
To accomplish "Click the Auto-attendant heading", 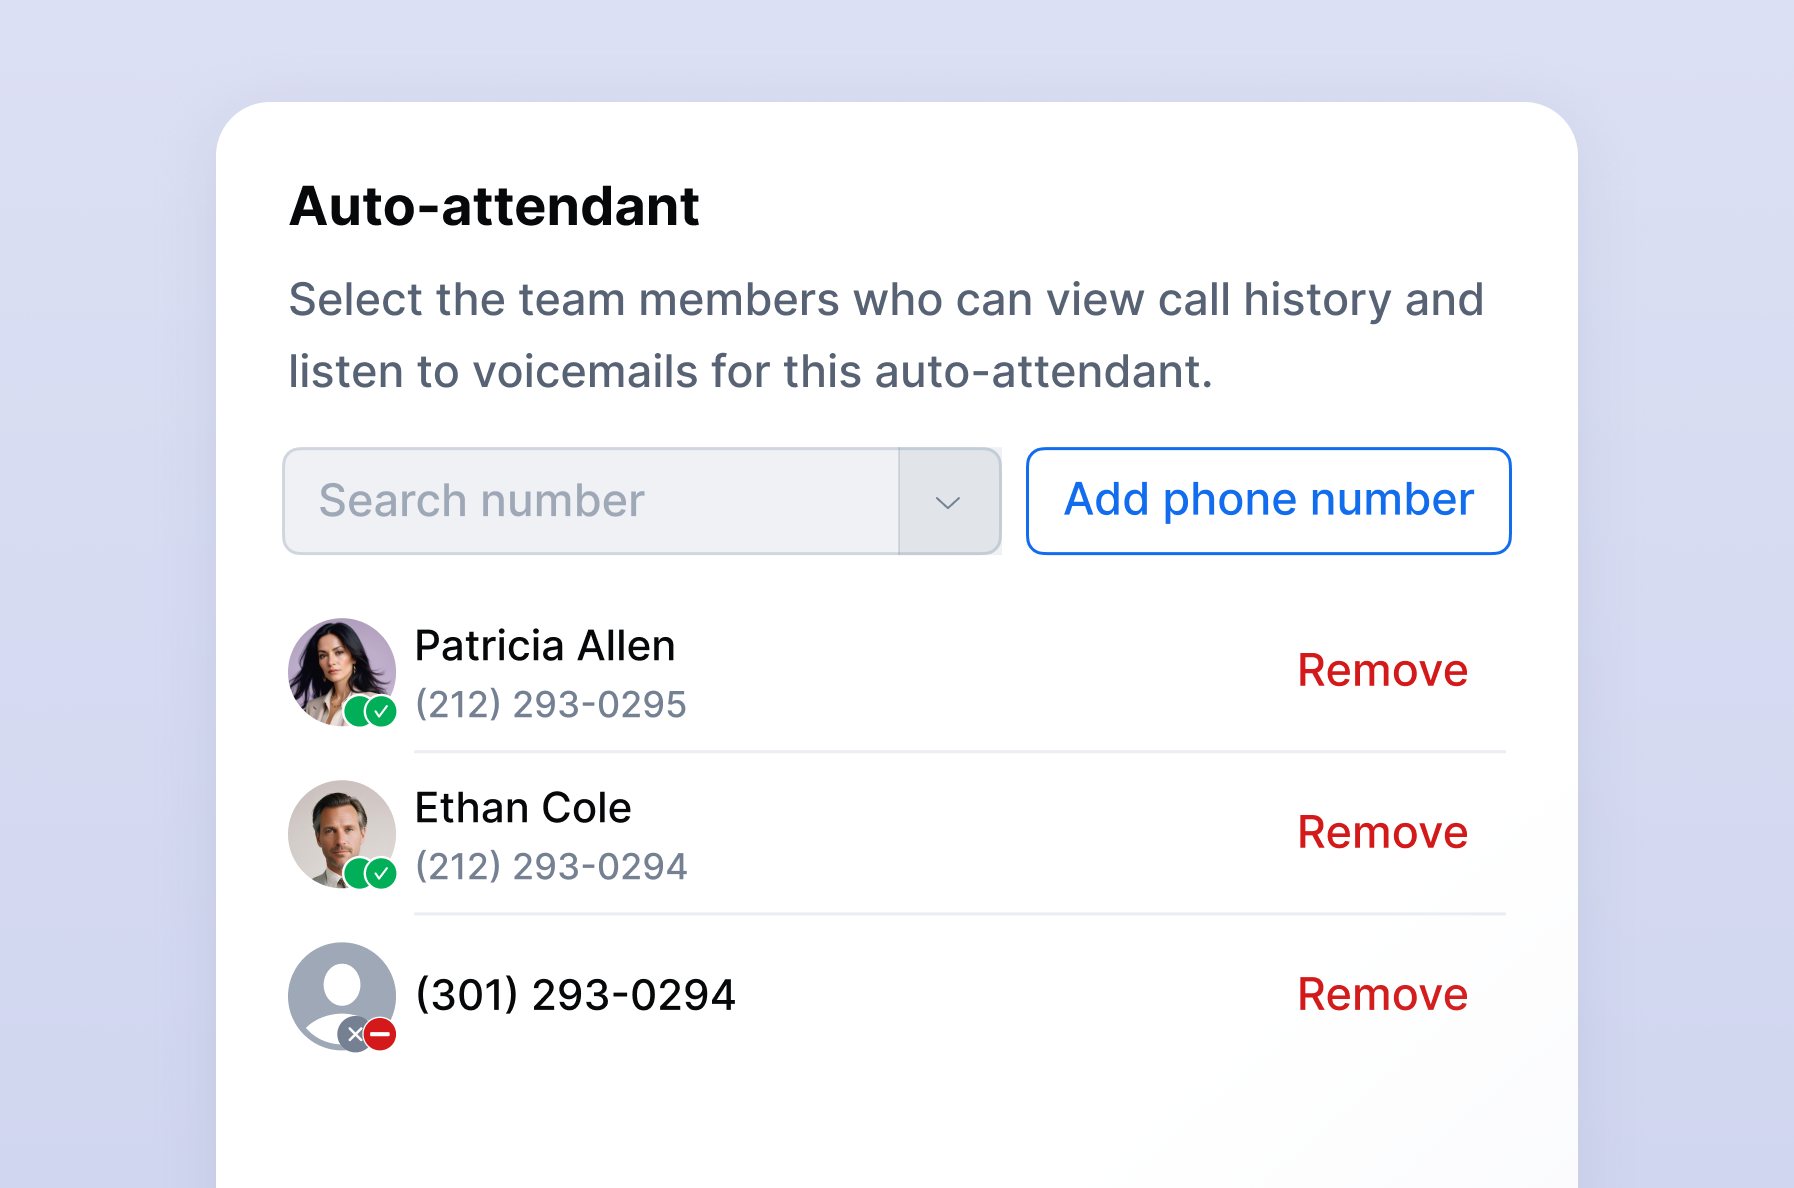I will tap(493, 206).
